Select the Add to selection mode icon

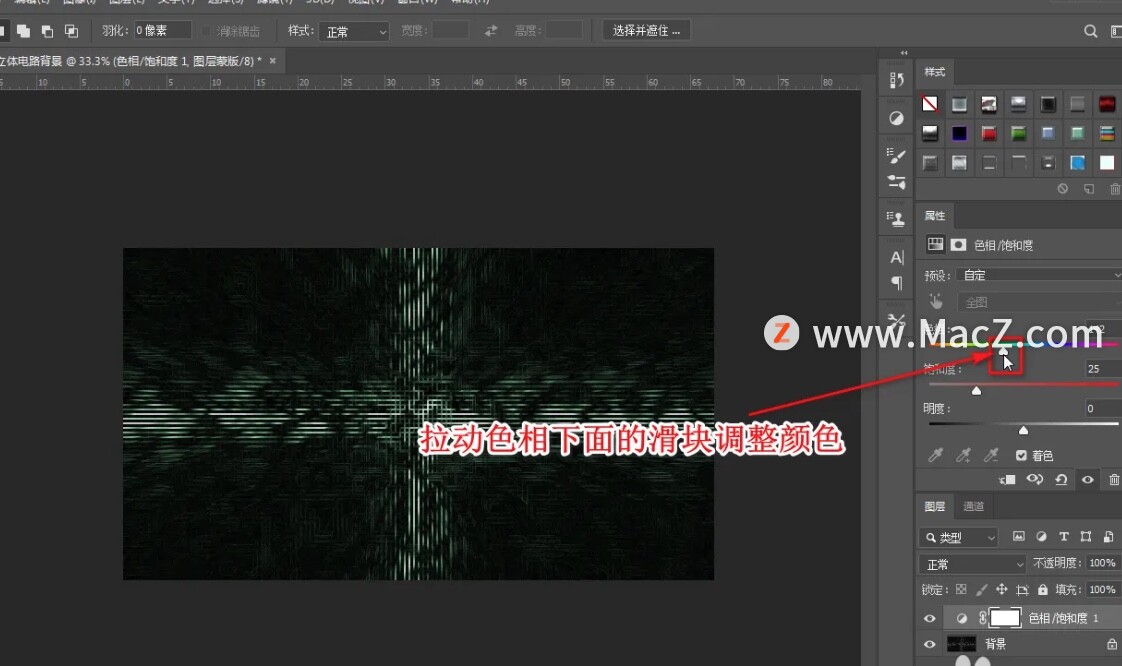pos(24,31)
